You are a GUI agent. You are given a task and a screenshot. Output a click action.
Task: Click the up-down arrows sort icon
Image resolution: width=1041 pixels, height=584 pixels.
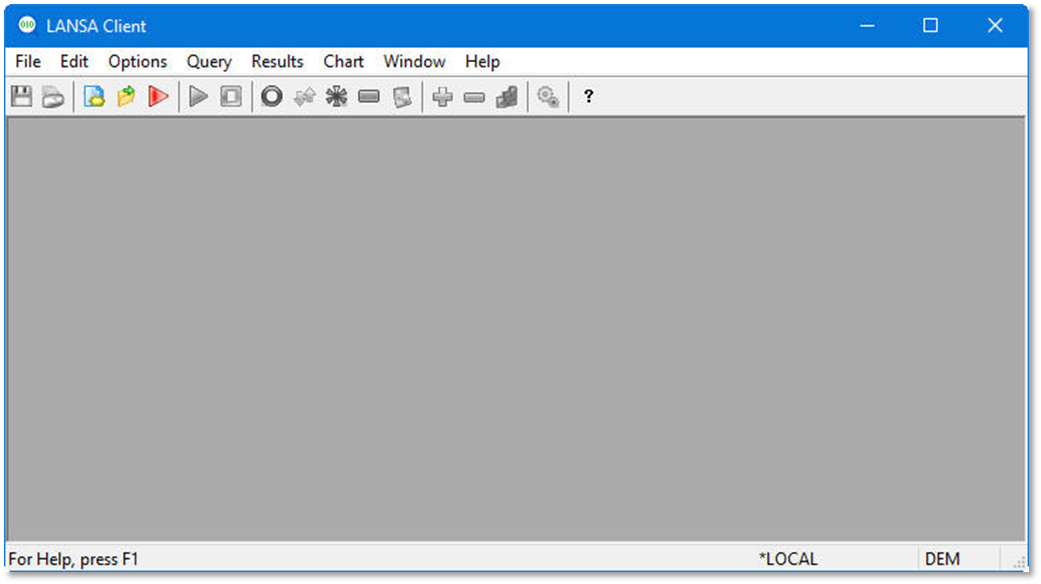(x=305, y=97)
